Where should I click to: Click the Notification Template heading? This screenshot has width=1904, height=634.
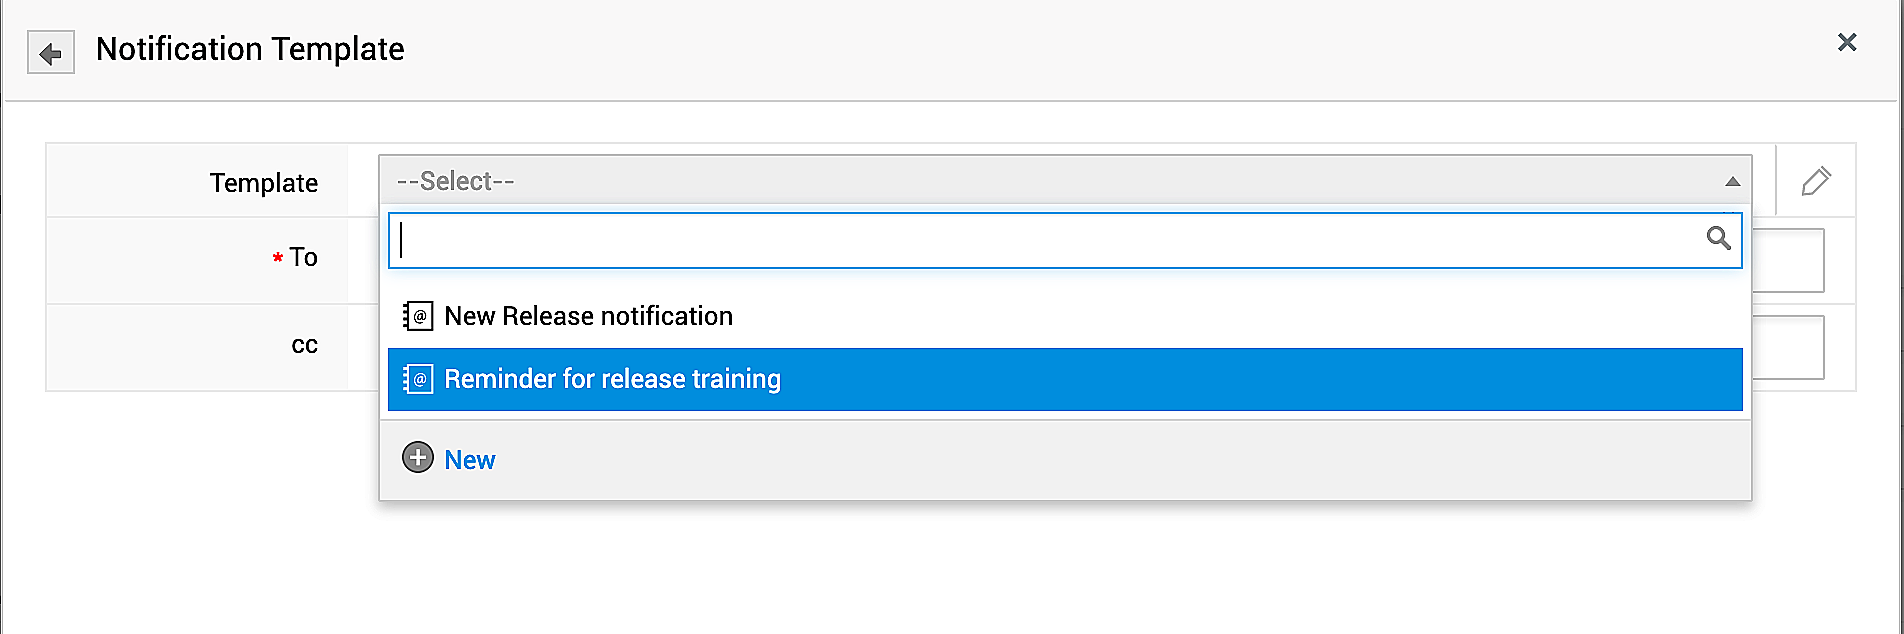point(250,49)
